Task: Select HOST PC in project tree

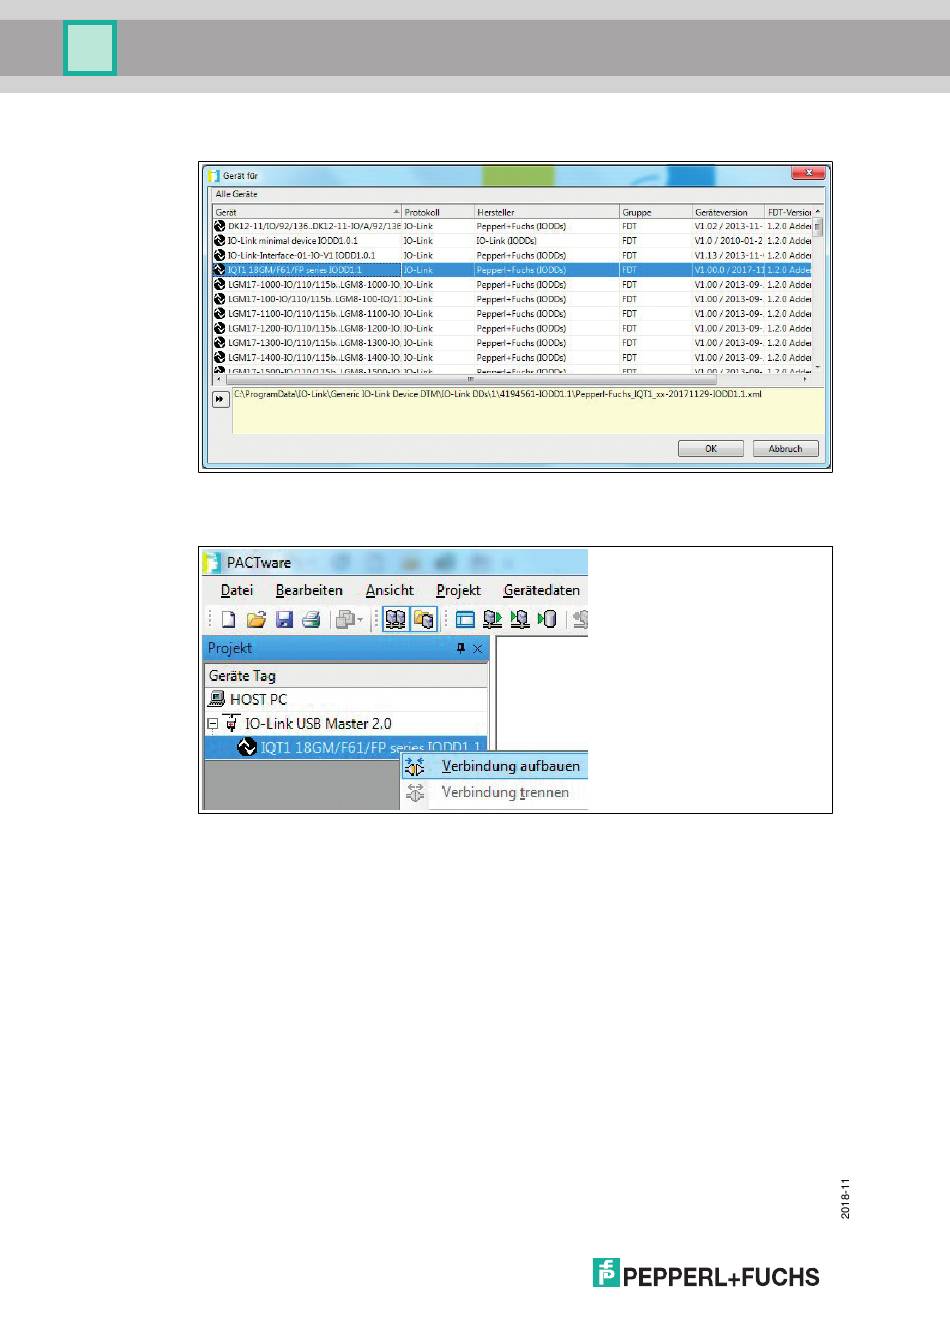Action: pyautogui.click(x=258, y=699)
